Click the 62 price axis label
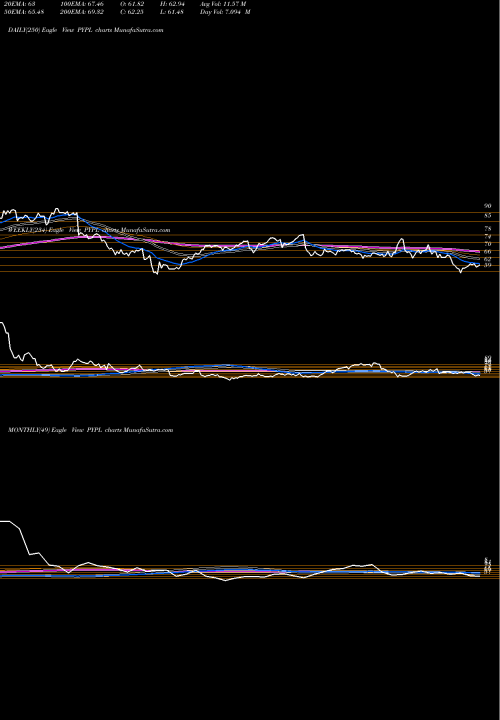 tap(488, 259)
